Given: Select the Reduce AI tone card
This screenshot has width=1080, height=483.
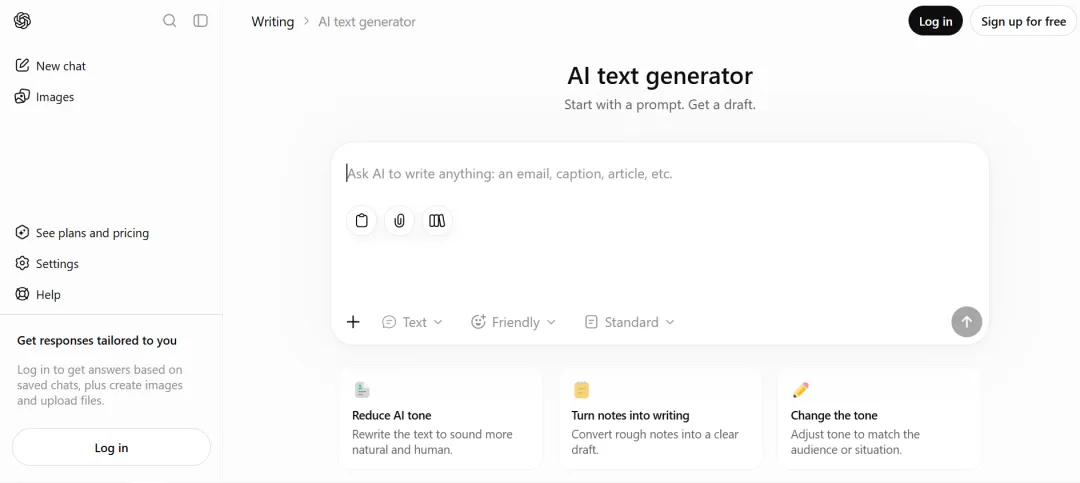Looking at the screenshot, I should click(441, 419).
